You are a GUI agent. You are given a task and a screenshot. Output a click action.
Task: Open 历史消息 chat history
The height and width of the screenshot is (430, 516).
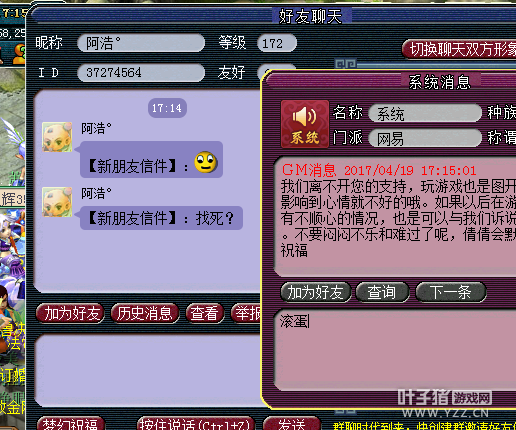pos(145,313)
